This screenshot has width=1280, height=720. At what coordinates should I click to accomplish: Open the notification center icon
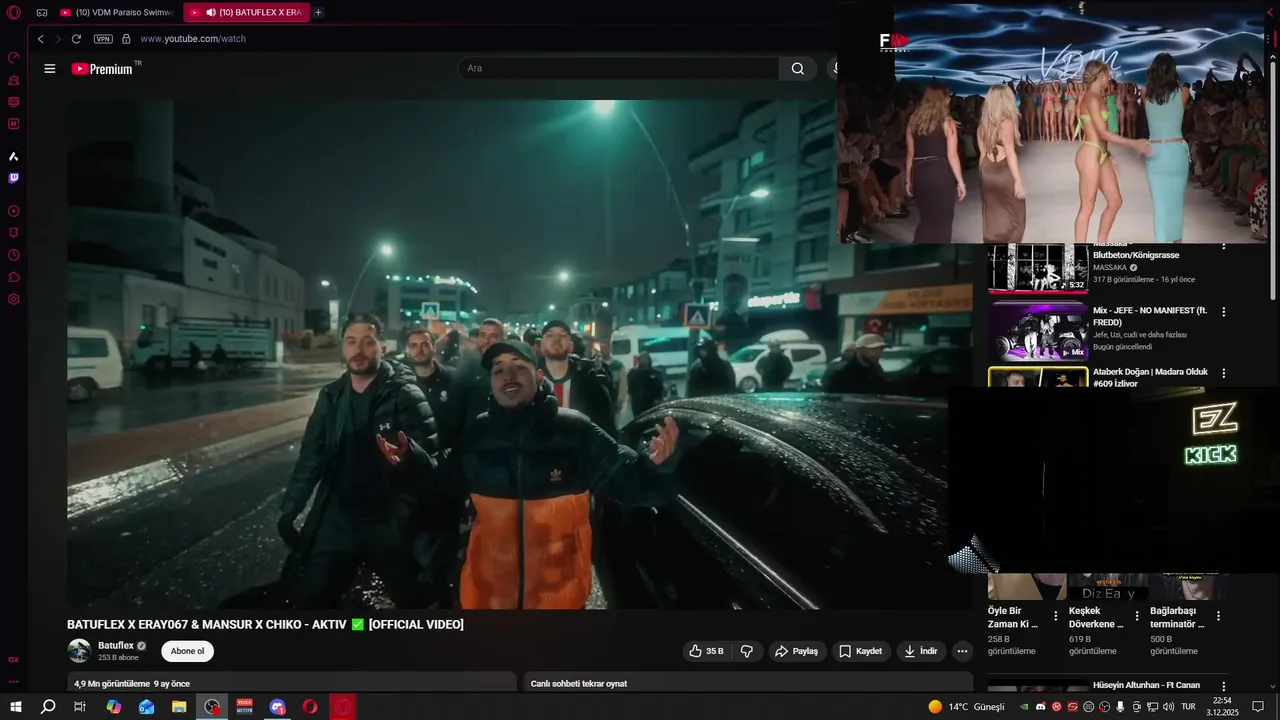1258,707
